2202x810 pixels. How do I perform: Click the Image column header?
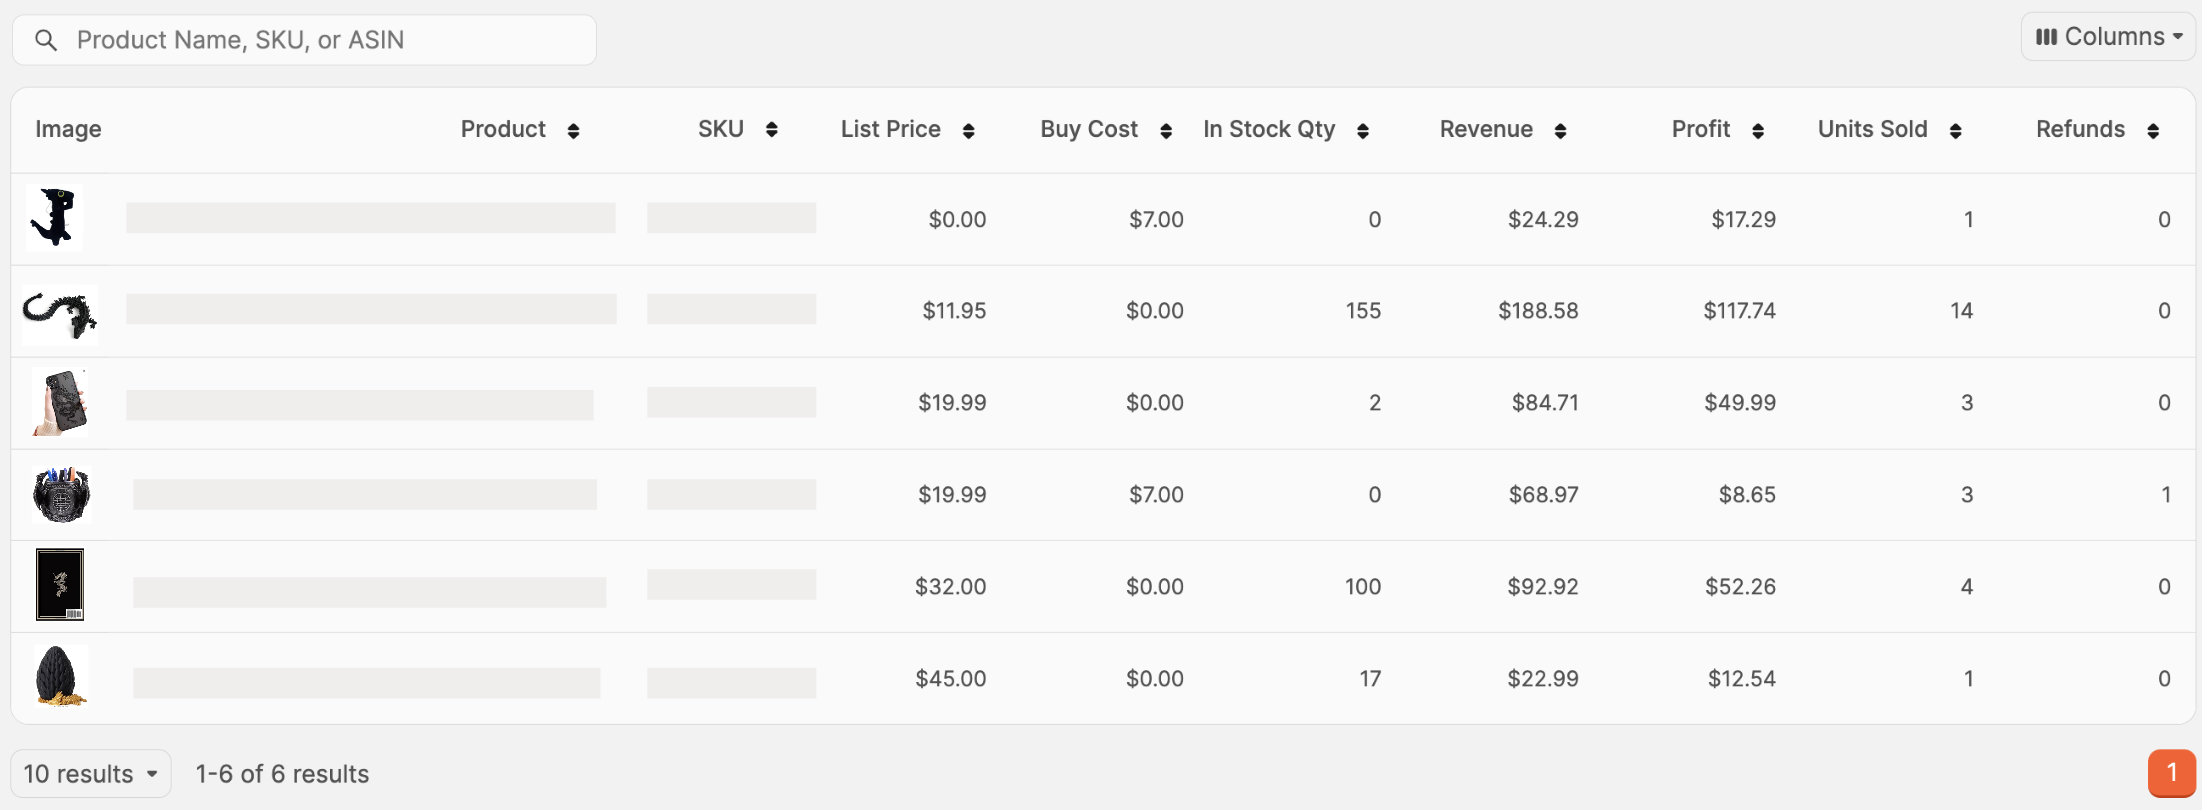click(68, 129)
